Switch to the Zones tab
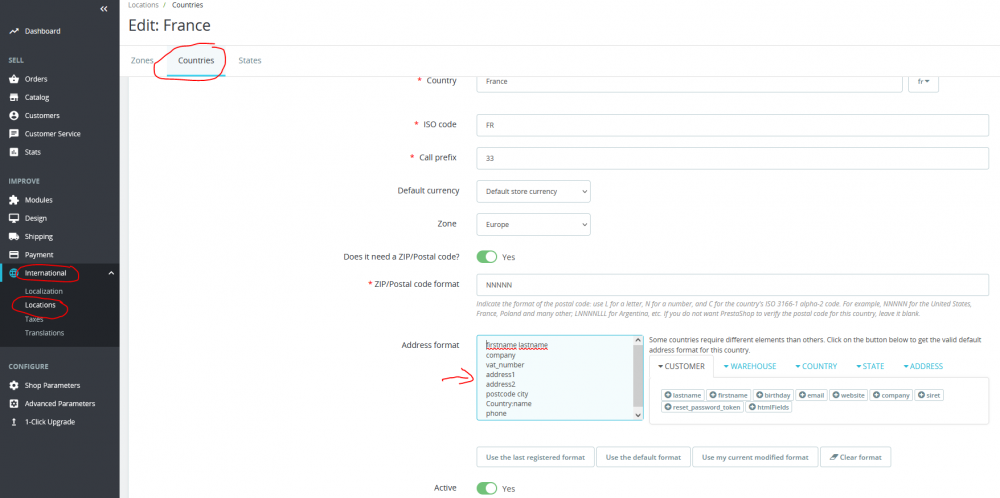Viewport: 1000px width, 498px height. (142, 61)
